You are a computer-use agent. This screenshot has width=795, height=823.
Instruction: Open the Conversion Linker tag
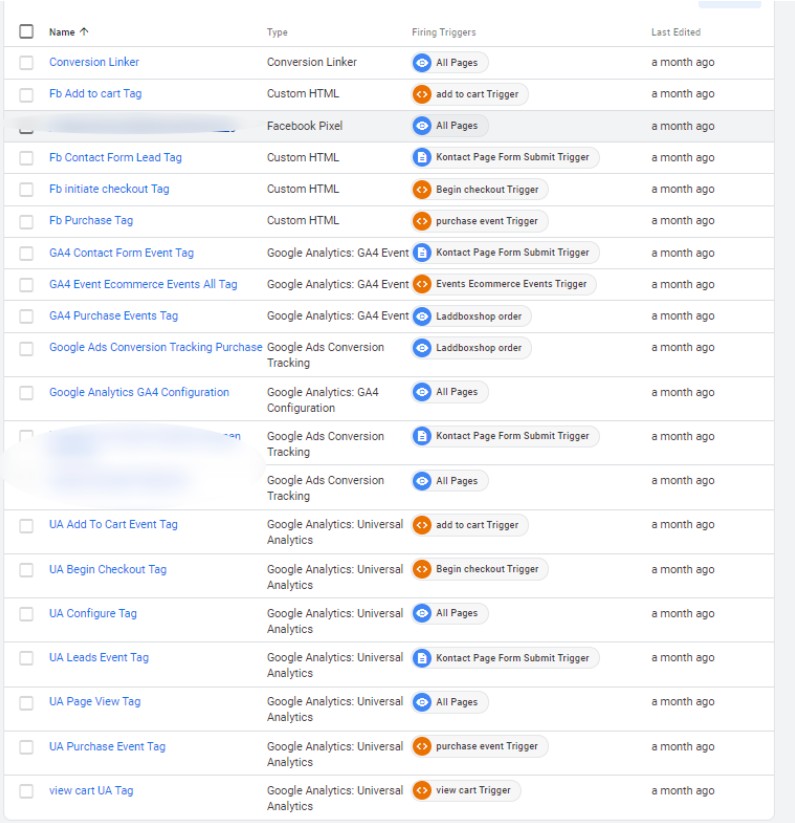pos(94,62)
